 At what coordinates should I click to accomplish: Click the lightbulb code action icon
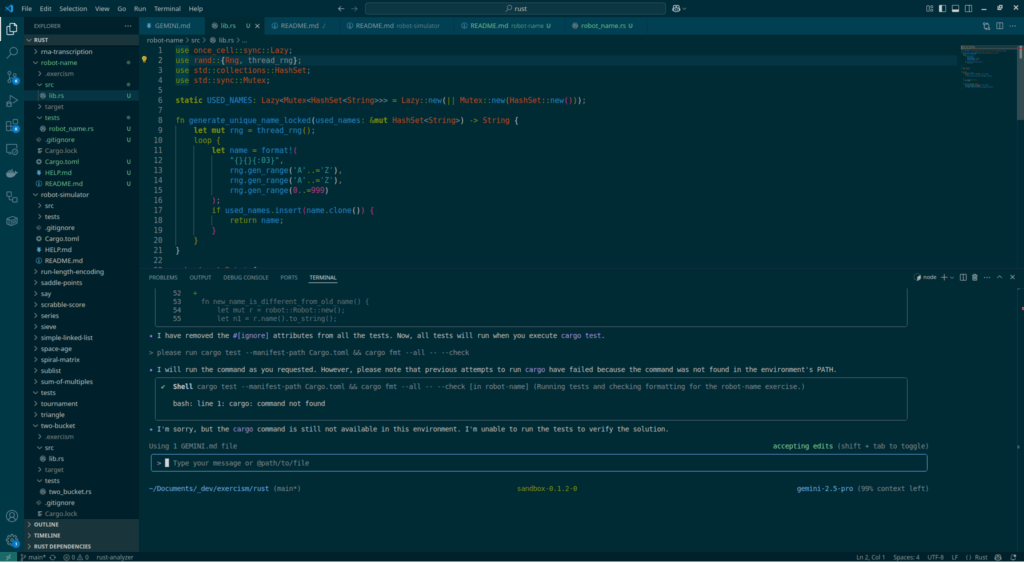coord(145,60)
